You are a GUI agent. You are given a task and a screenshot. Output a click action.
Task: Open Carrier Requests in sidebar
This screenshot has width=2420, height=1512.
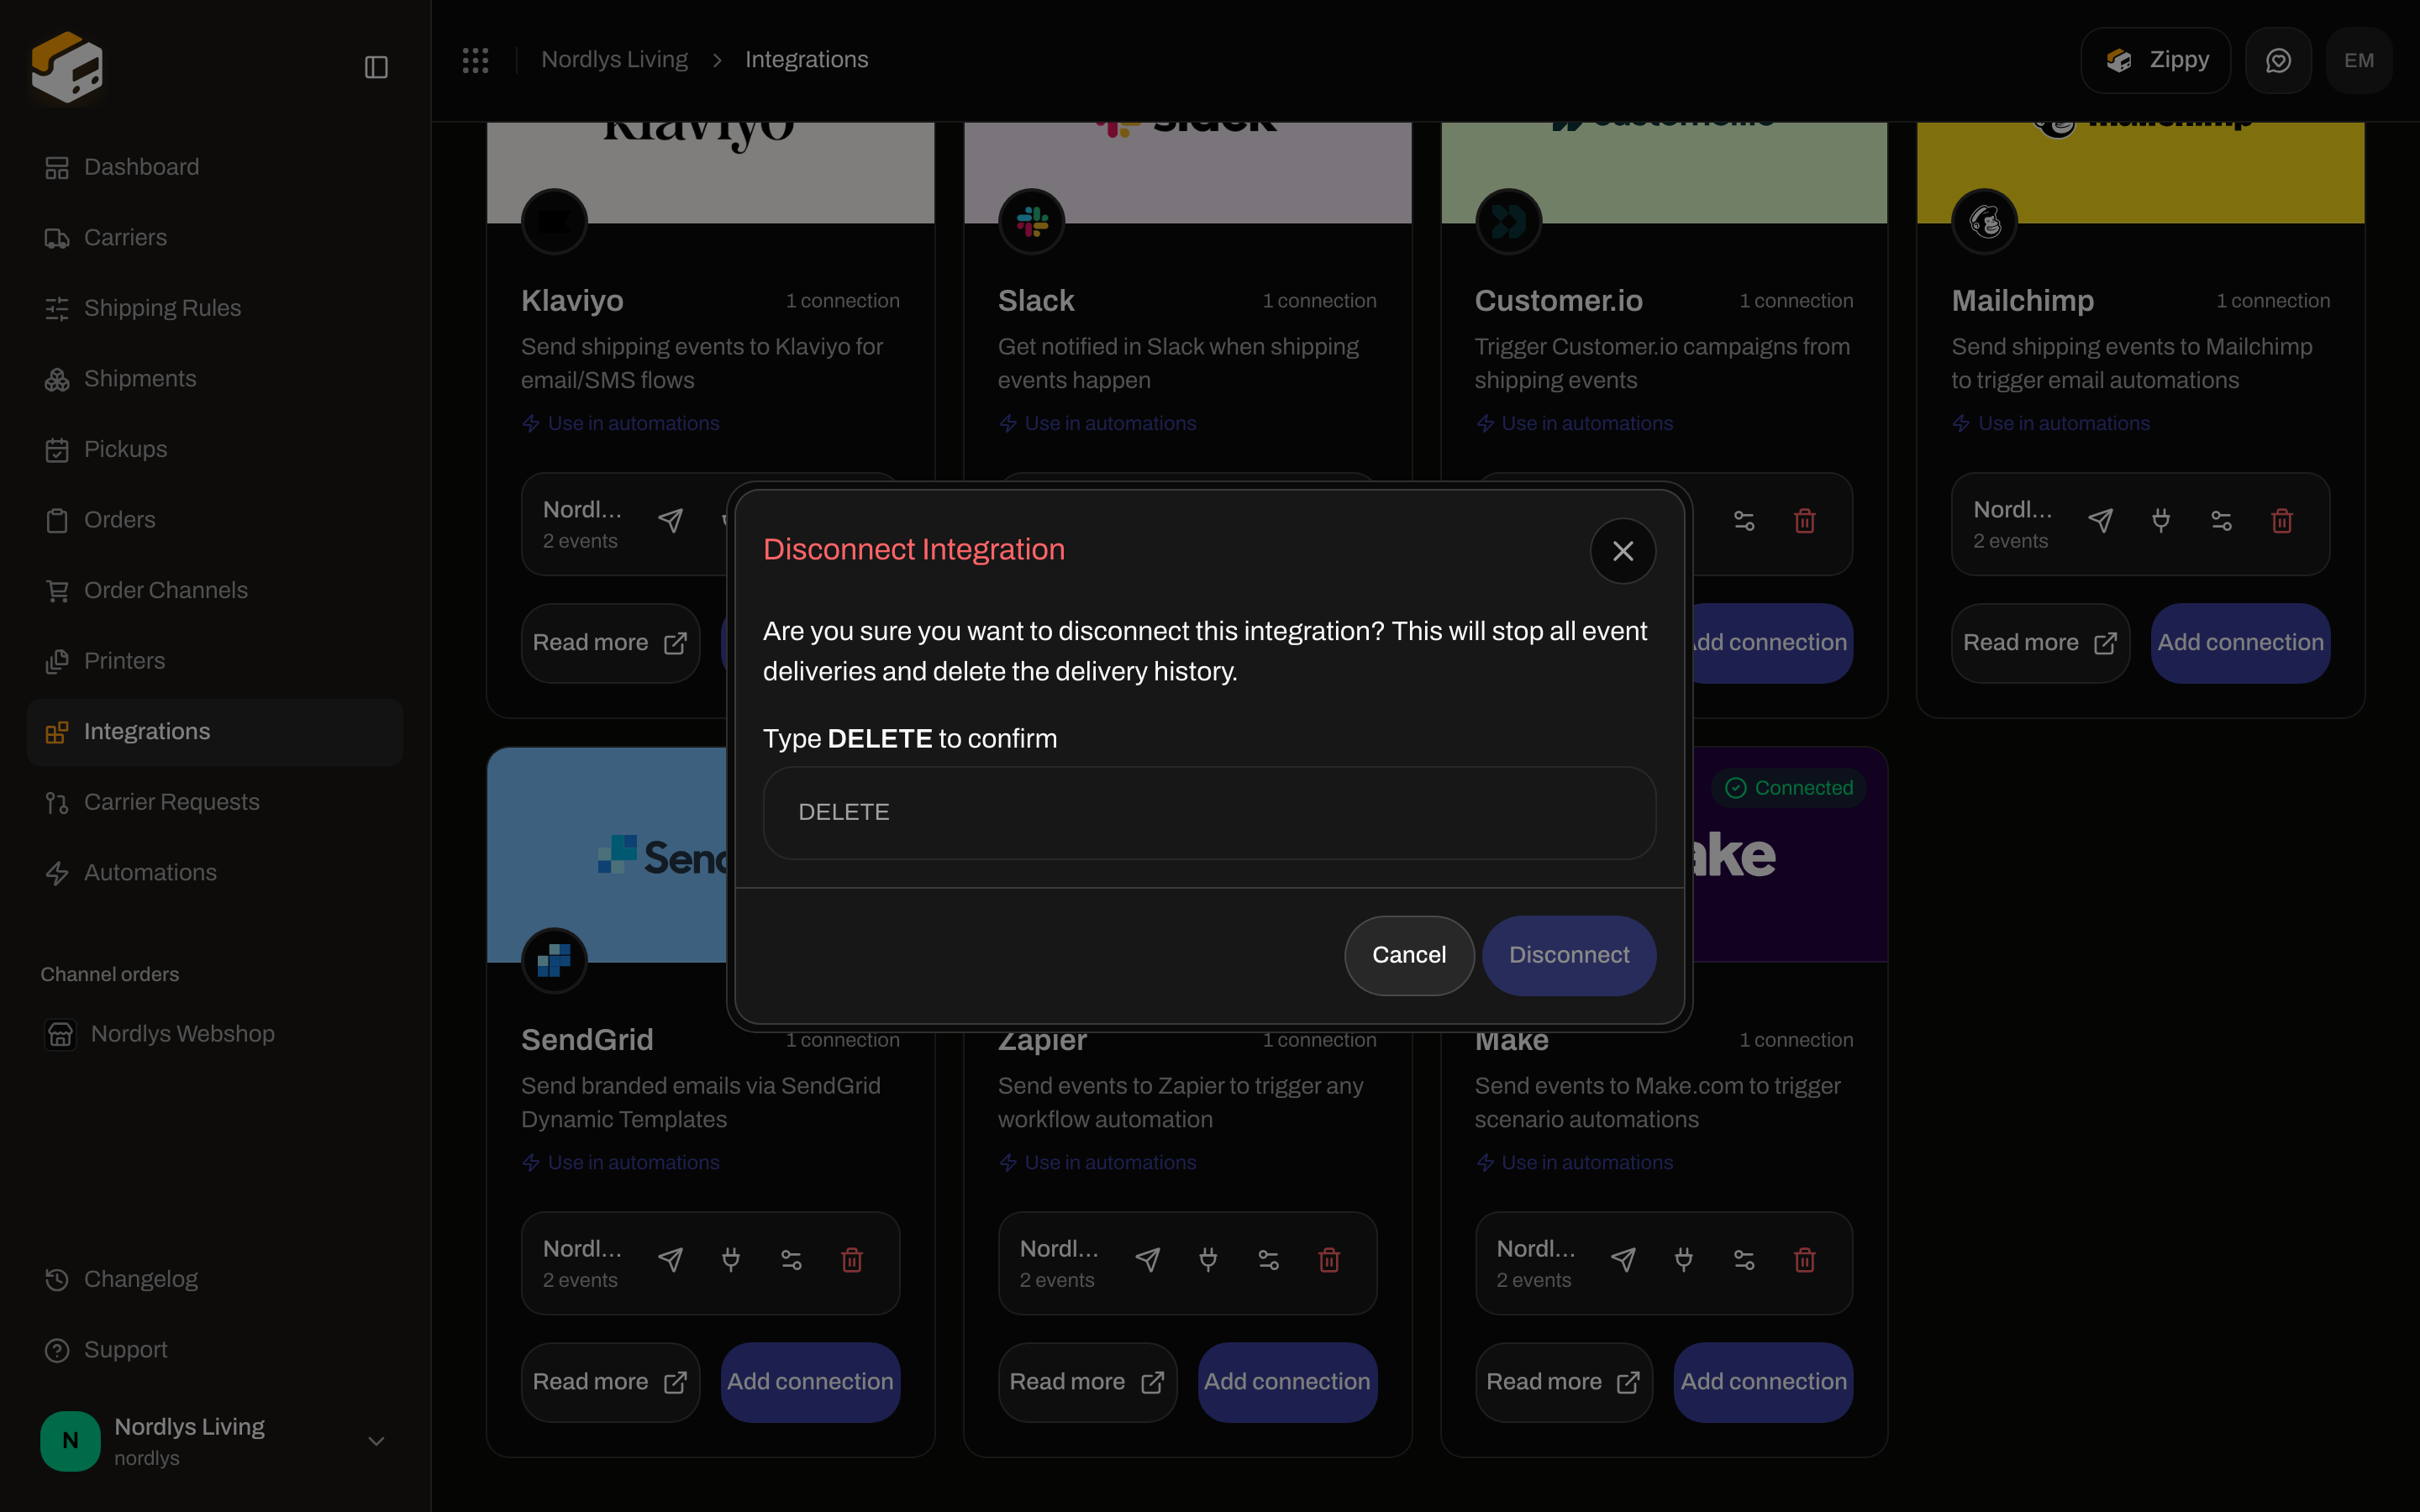215,802
